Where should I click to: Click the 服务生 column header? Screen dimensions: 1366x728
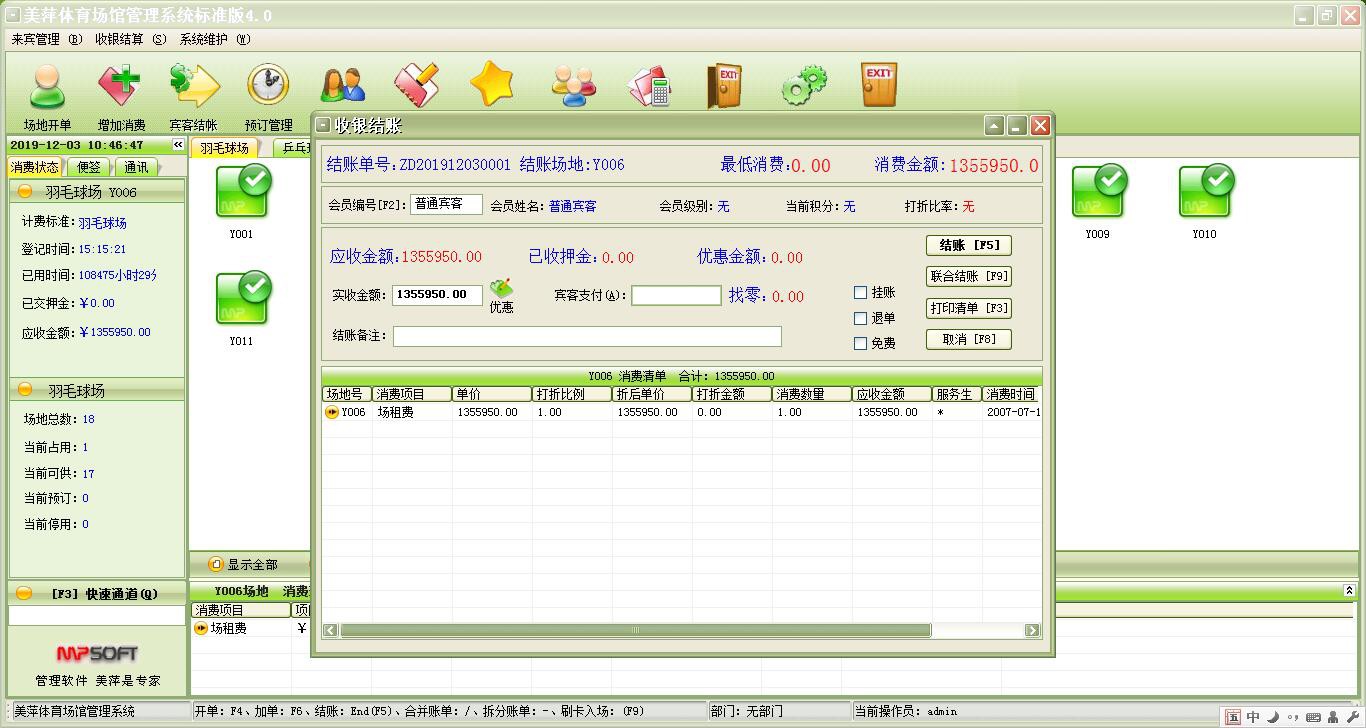(957, 395)
